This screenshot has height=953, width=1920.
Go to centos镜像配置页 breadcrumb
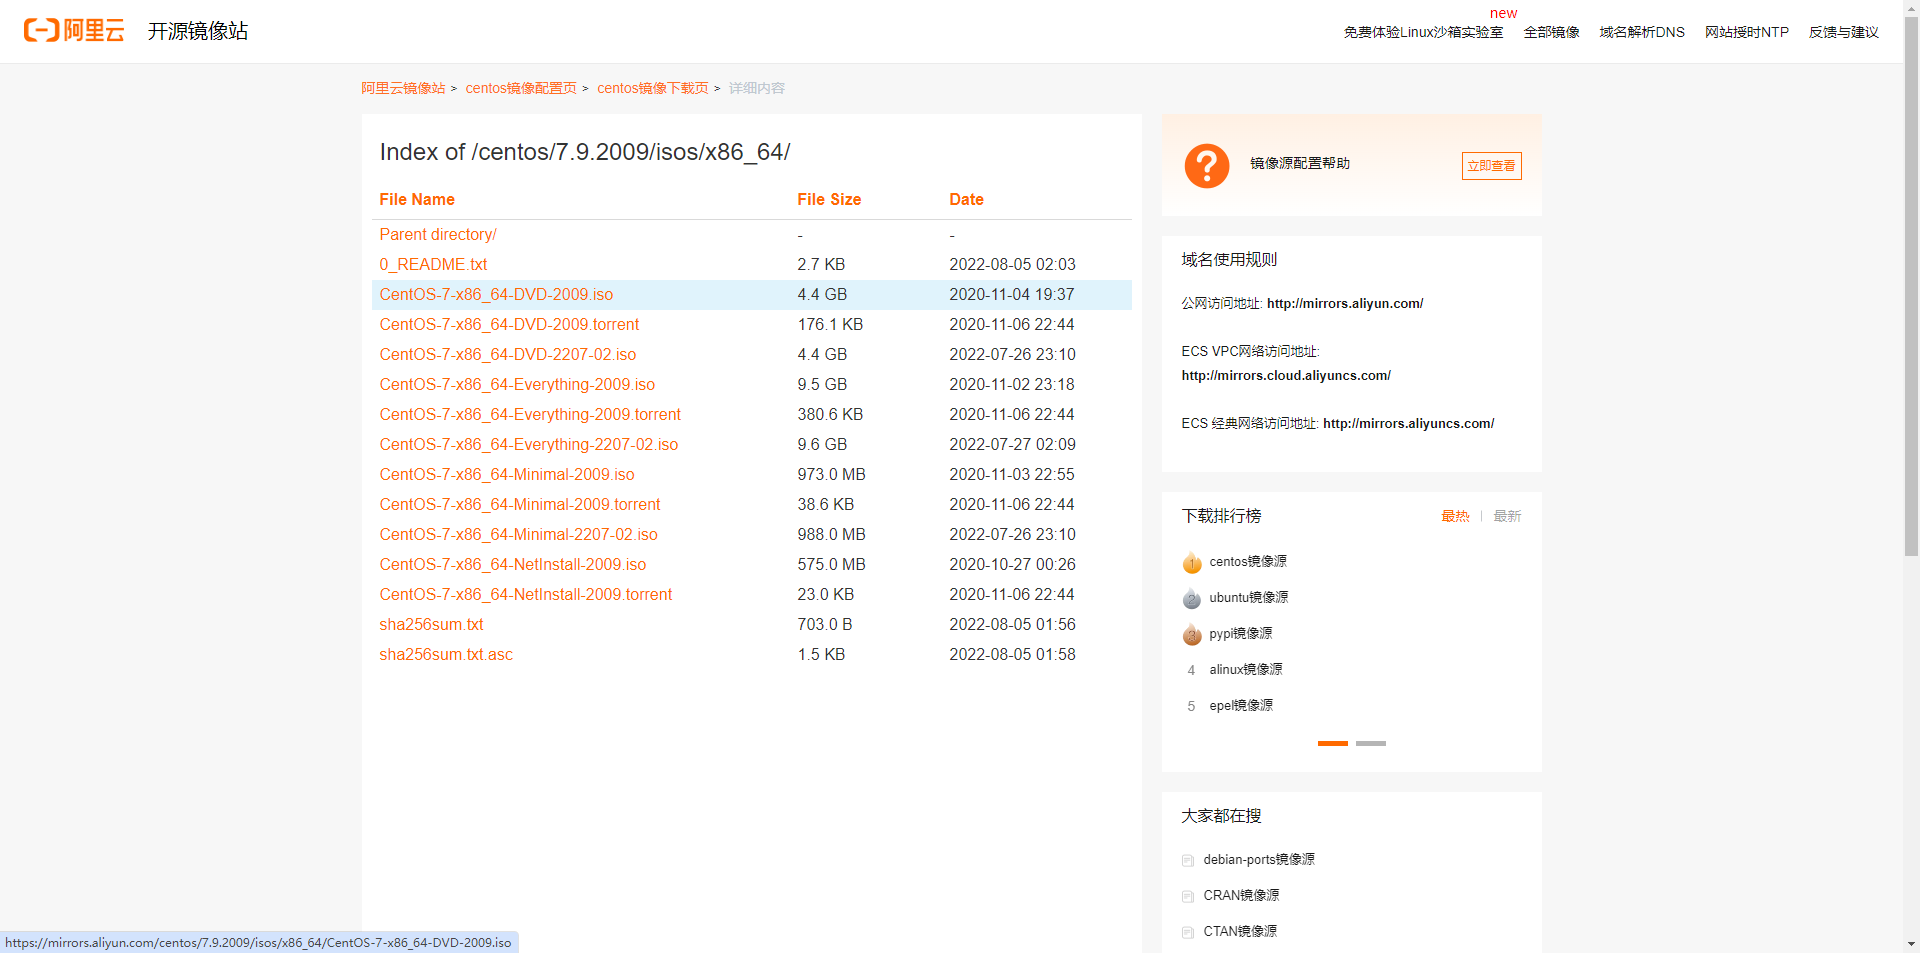pos(521,88)
